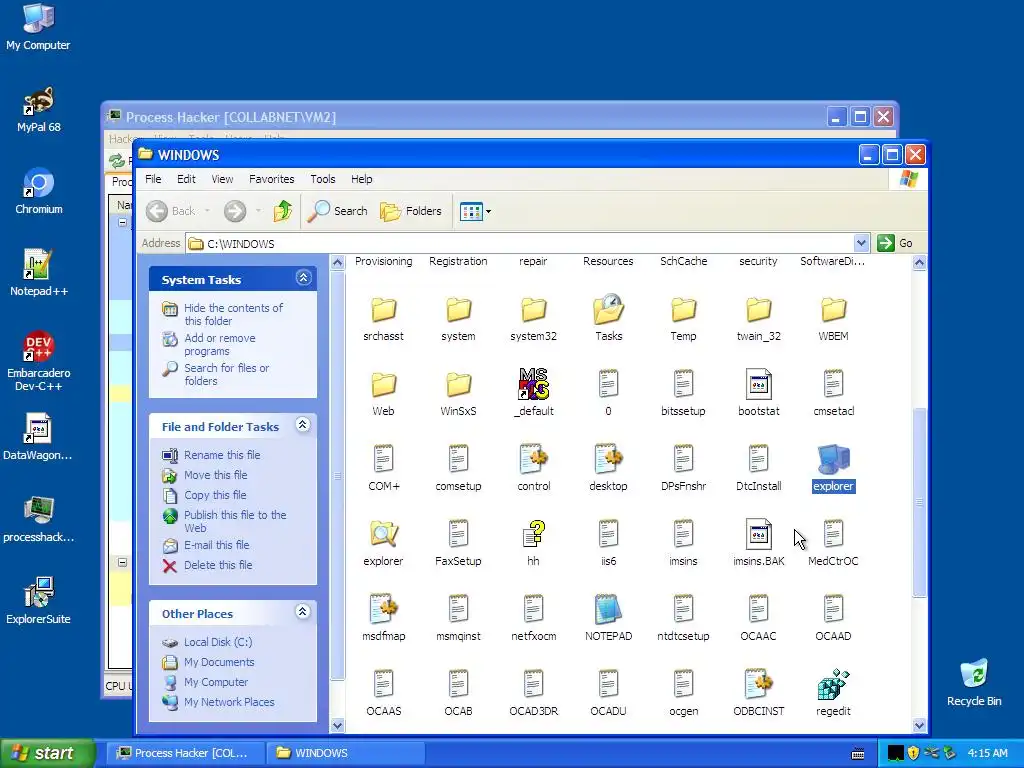Open the View menu
The image size is (1024, 768).
click(x=222, y=179)
